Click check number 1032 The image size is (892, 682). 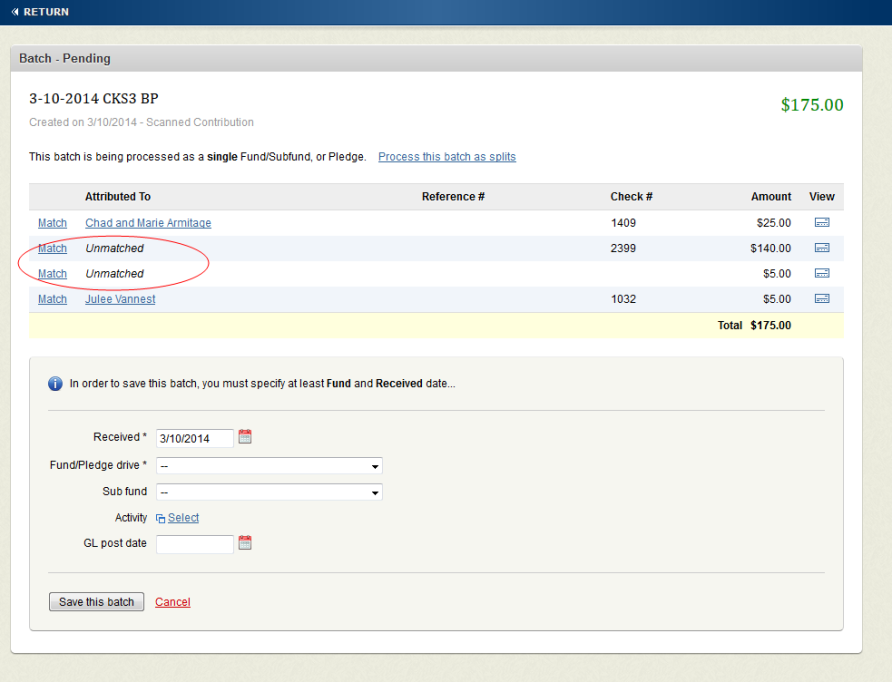point(623,299)
